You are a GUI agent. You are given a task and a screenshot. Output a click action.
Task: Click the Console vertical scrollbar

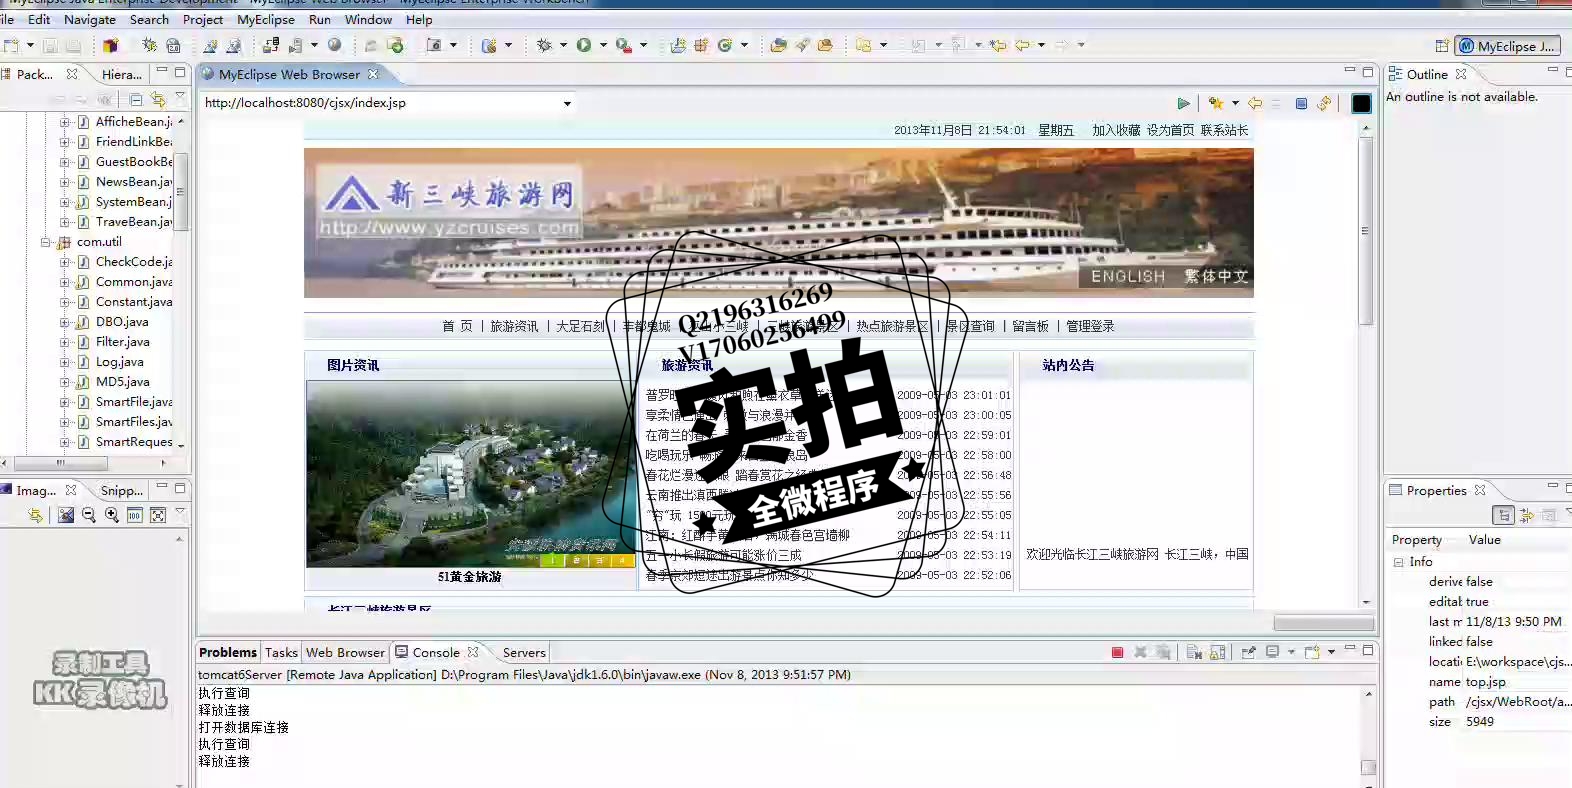pyautogui.click(x=1368, y=737)
